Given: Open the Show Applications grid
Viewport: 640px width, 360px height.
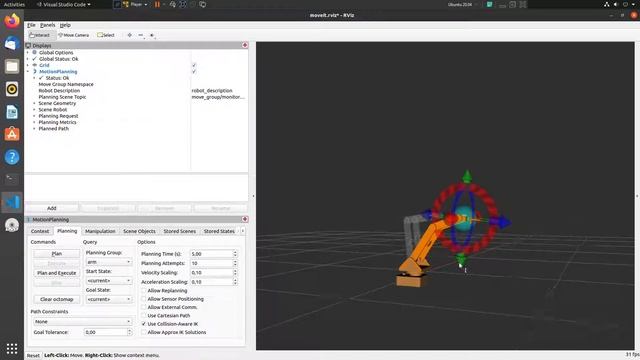Looking at the screenshot, I should (12, 349).
